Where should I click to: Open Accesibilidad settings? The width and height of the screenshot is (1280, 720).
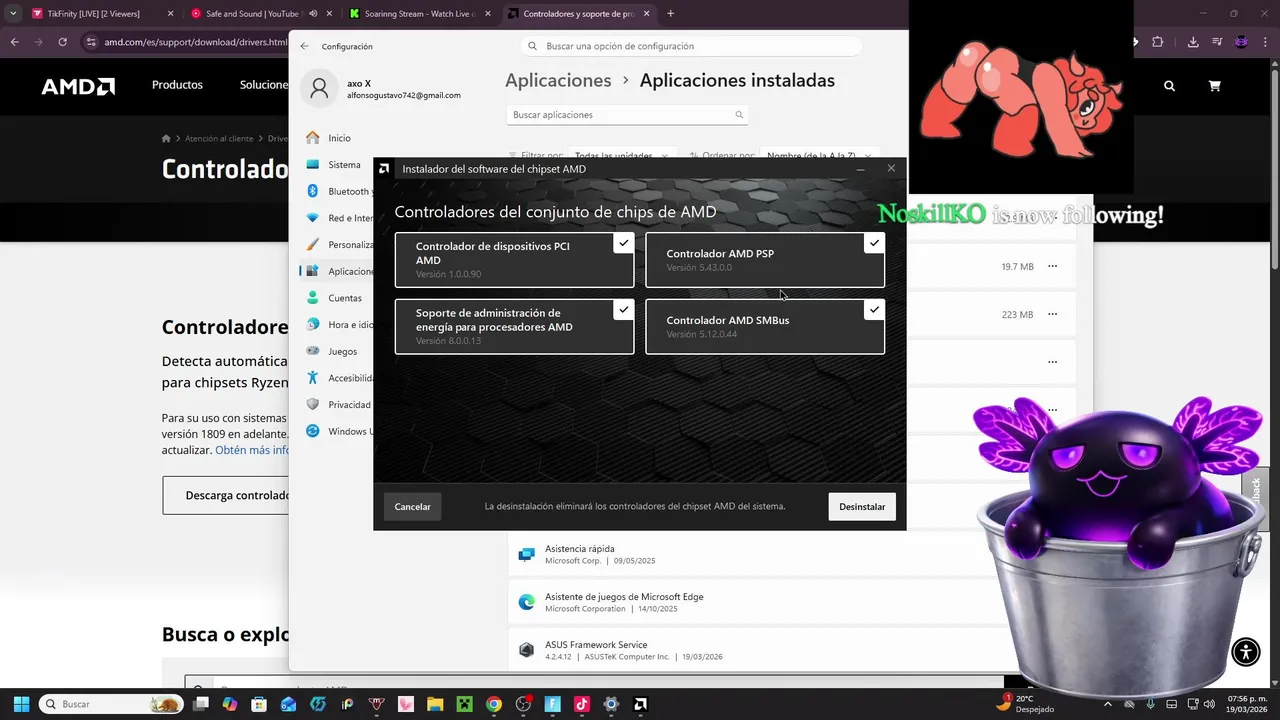tap(335, 378)
